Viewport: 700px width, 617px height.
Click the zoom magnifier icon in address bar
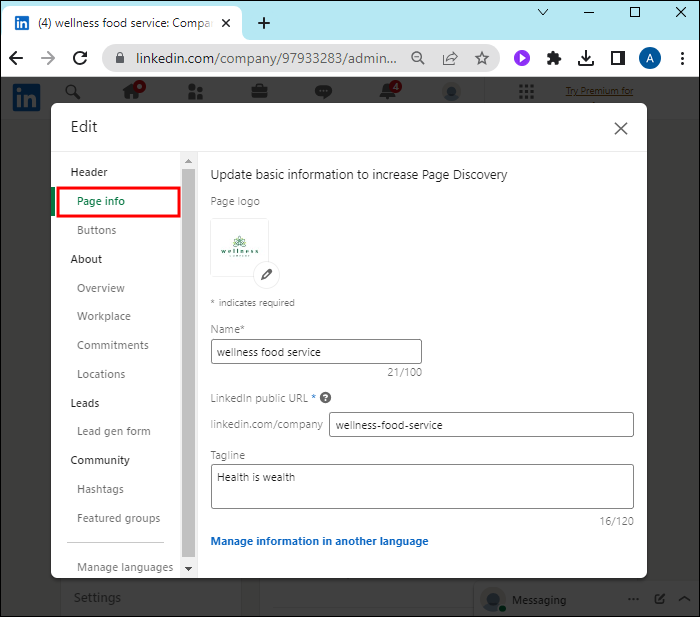(x=418, y=58)
